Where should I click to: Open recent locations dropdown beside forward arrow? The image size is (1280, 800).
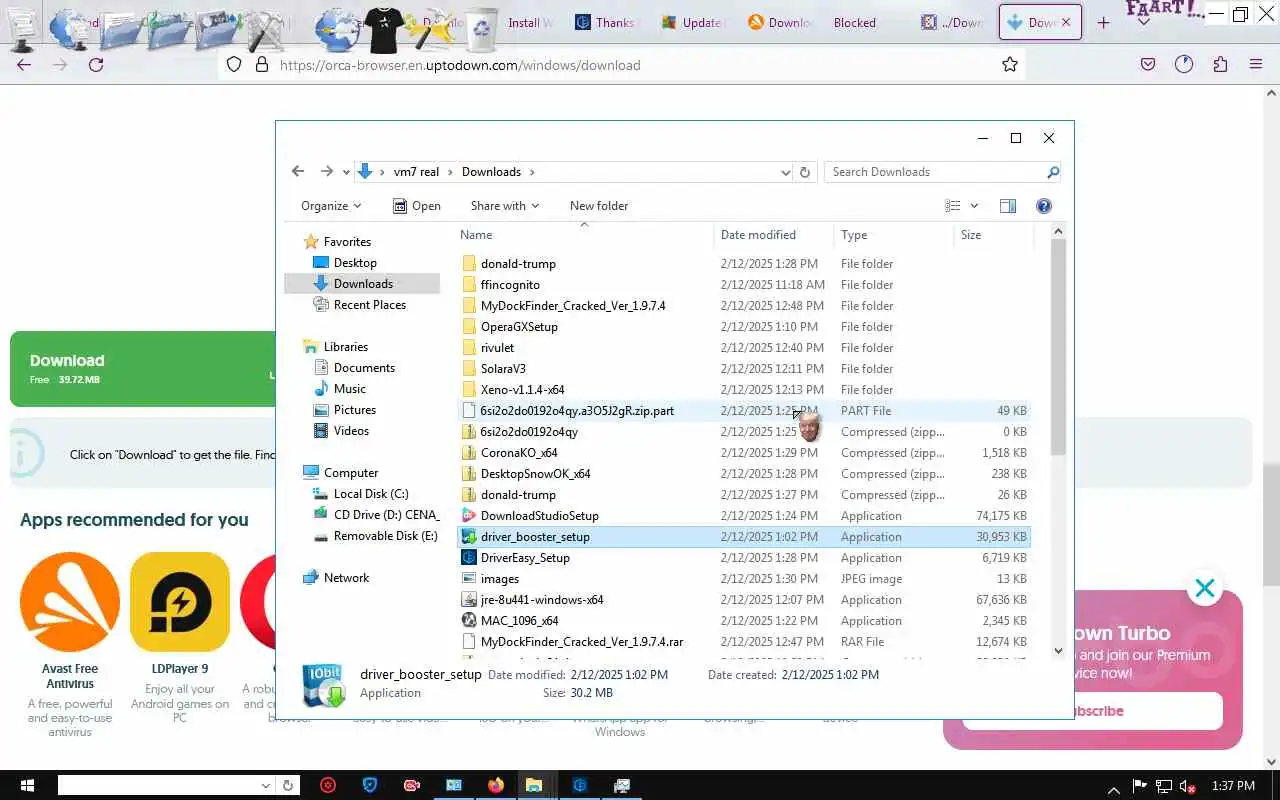point(346,172)
